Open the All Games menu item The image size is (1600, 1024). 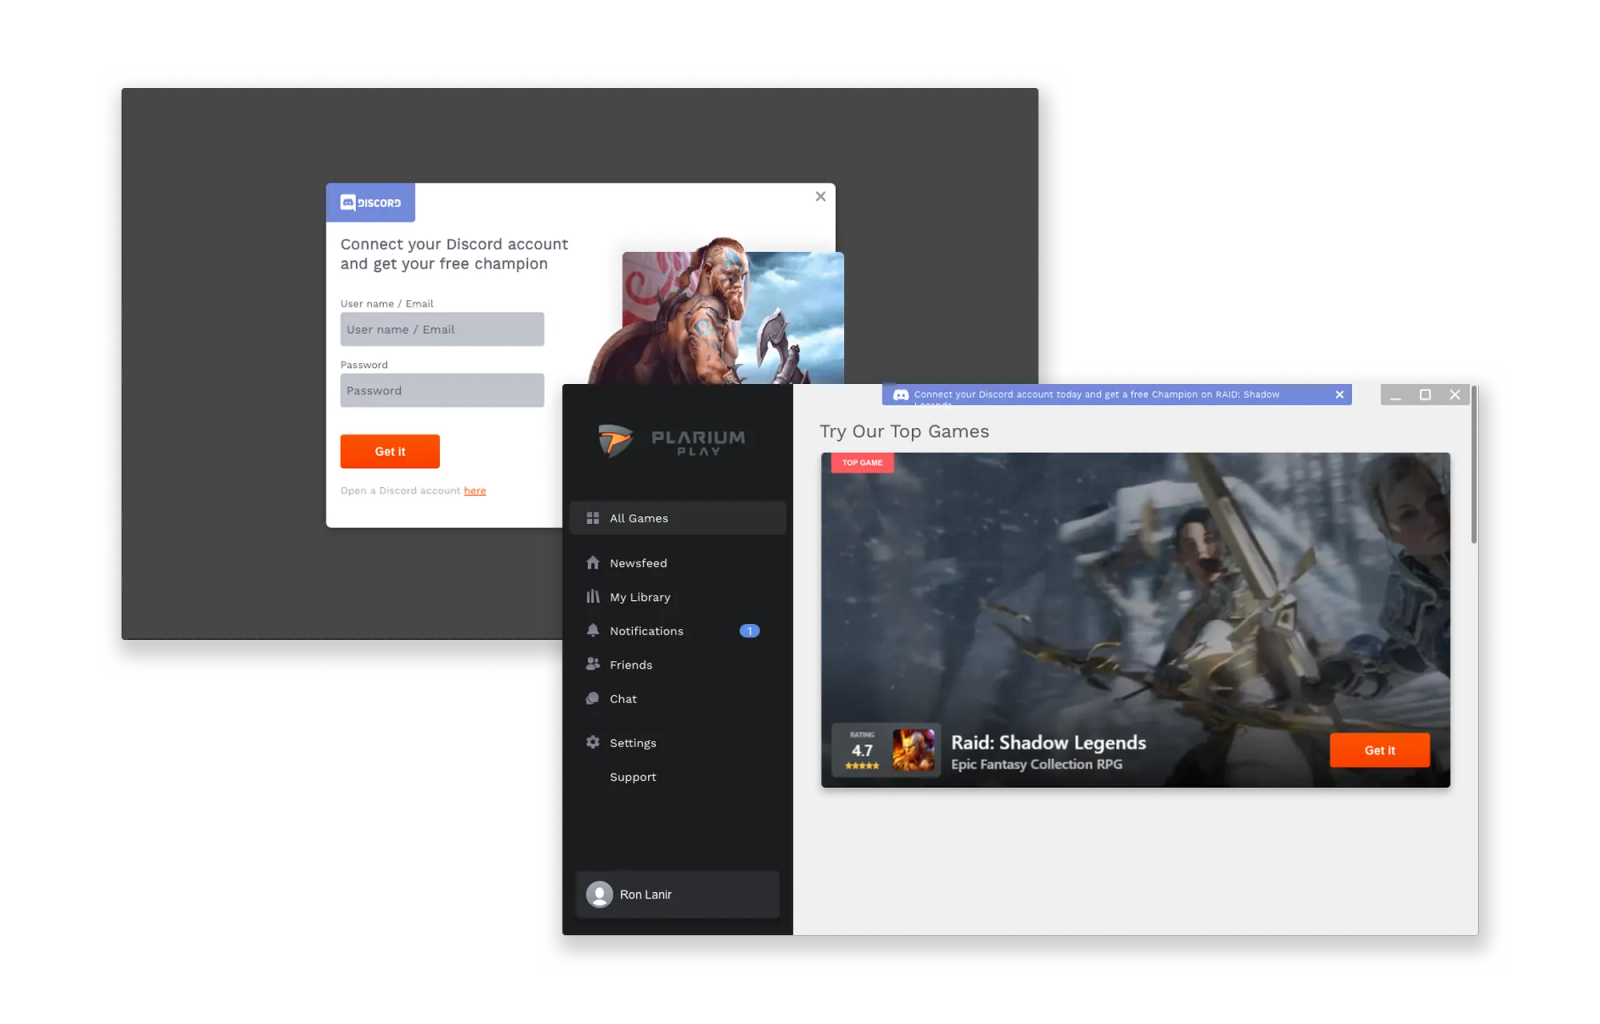tap(678, 518)
